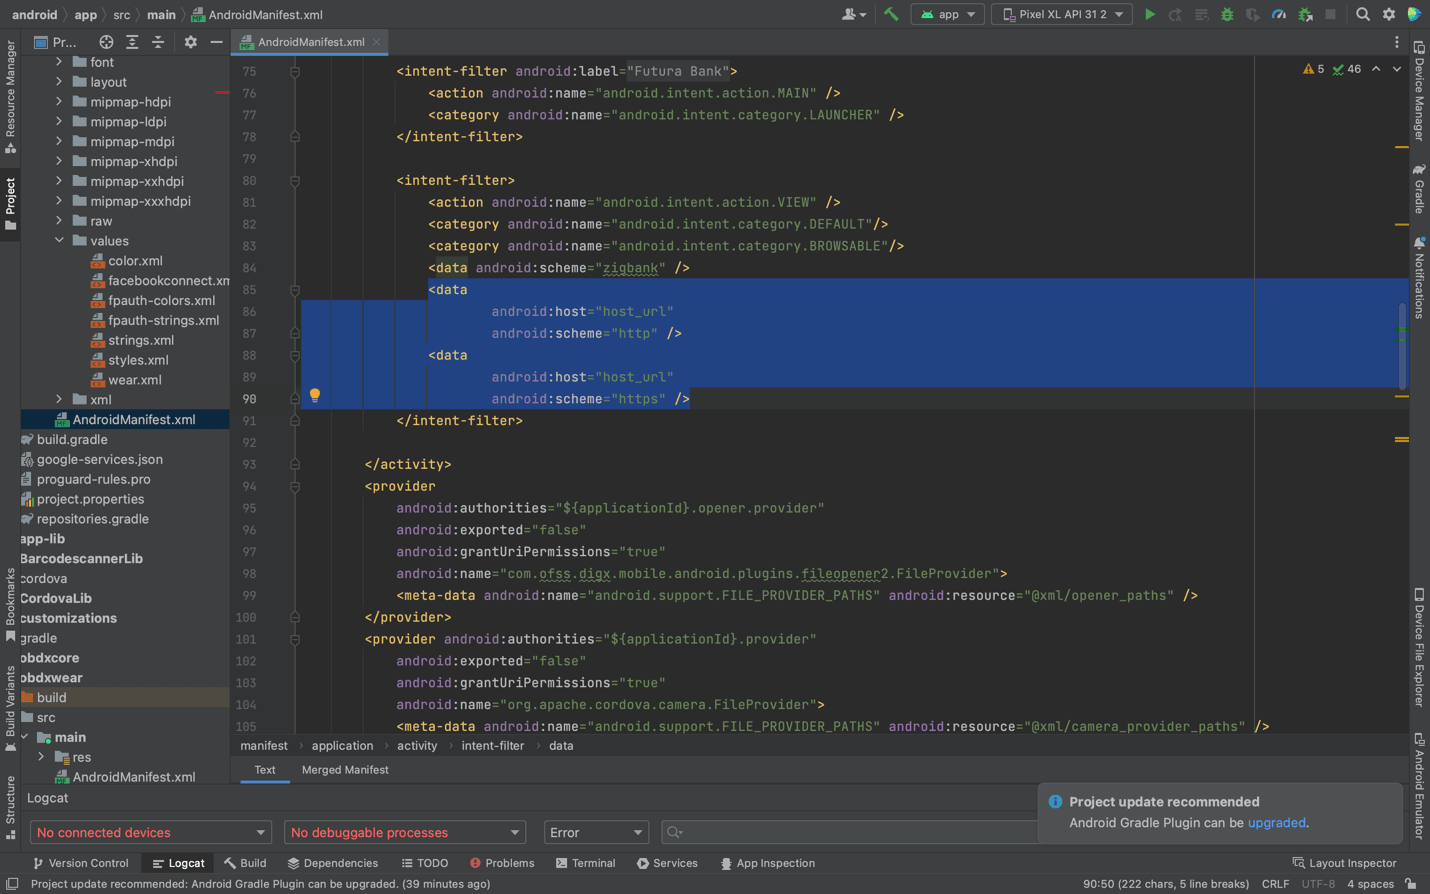This screenshot has width=1430, height=894.
Task: Open No connected devices dropdown
Action: coord(150,832)
